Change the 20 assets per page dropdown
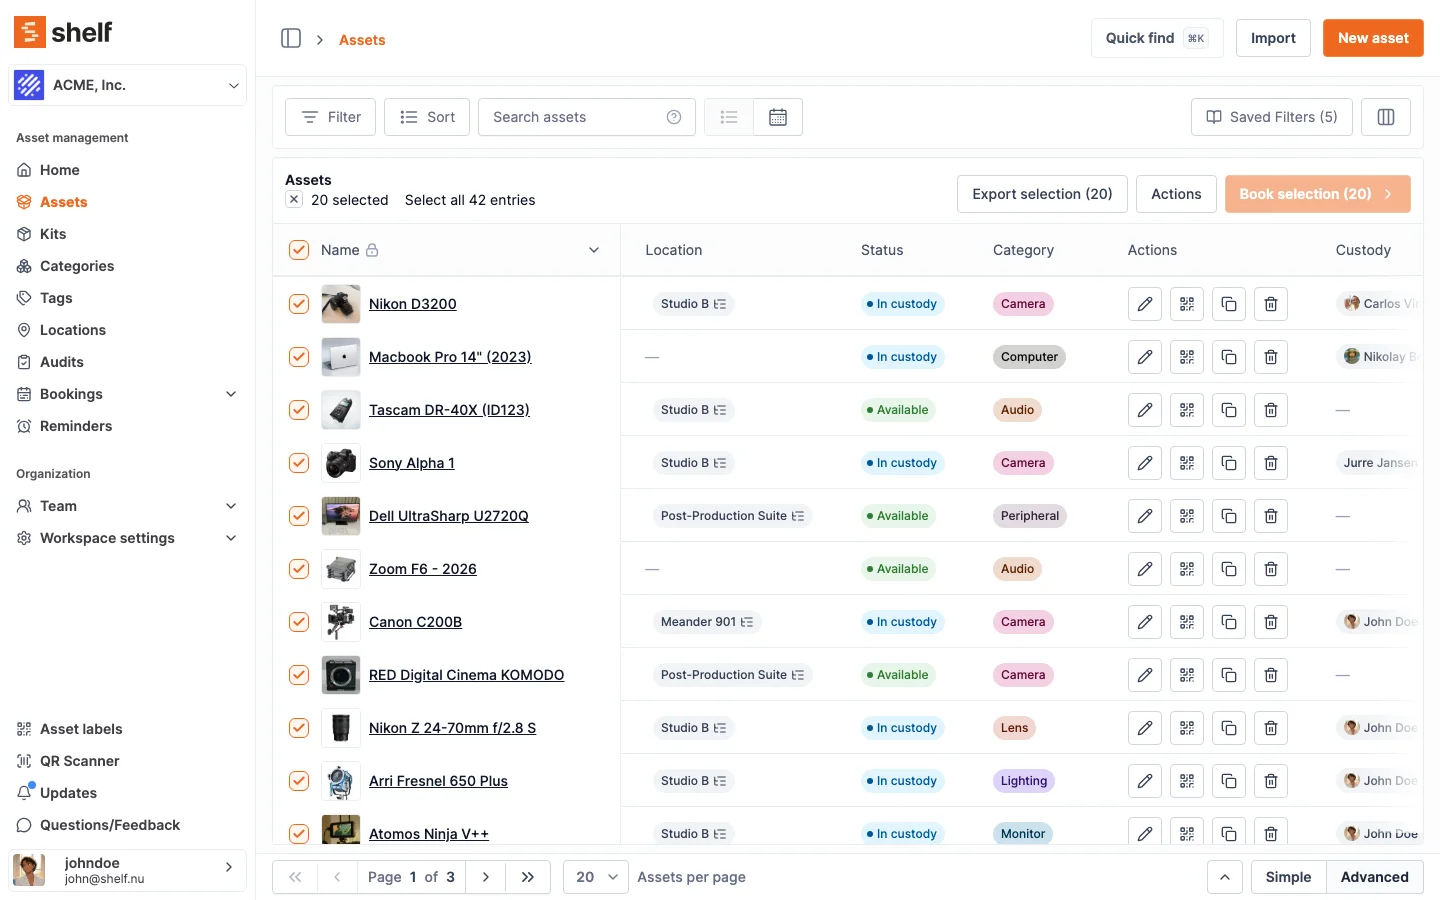The height and width of the screenshot is (900, 1440). click(x=596, y=877)
